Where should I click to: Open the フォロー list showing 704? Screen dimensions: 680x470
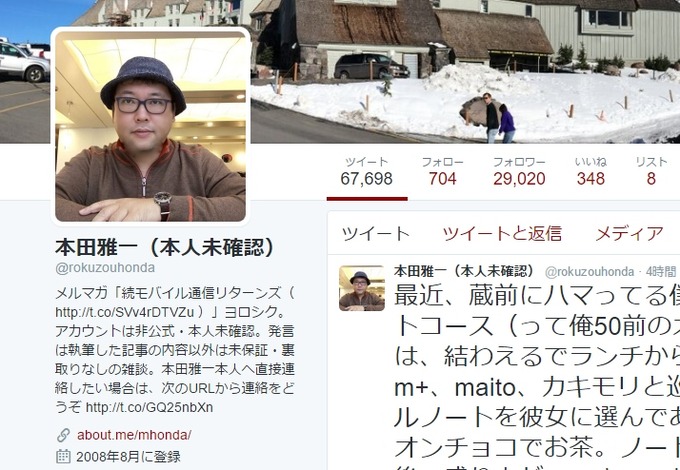click(x=442, y=172)
